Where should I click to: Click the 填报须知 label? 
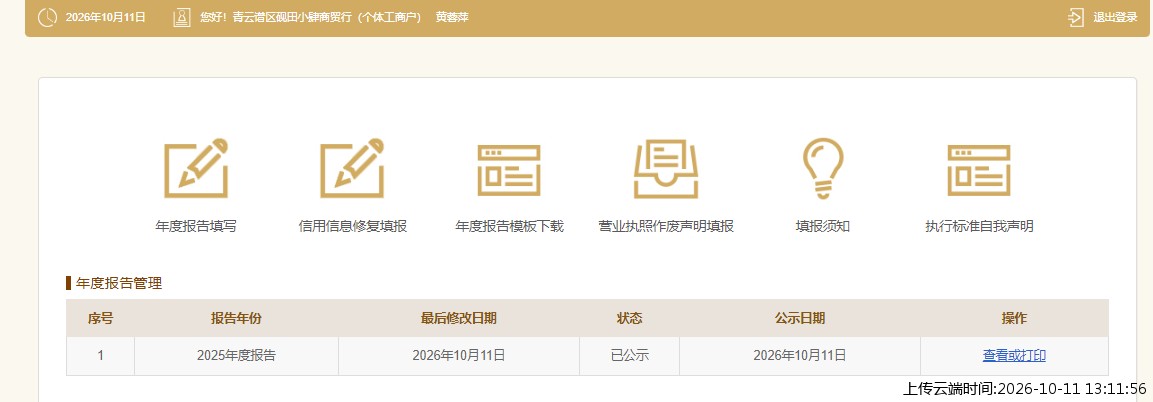coord(822,226)
